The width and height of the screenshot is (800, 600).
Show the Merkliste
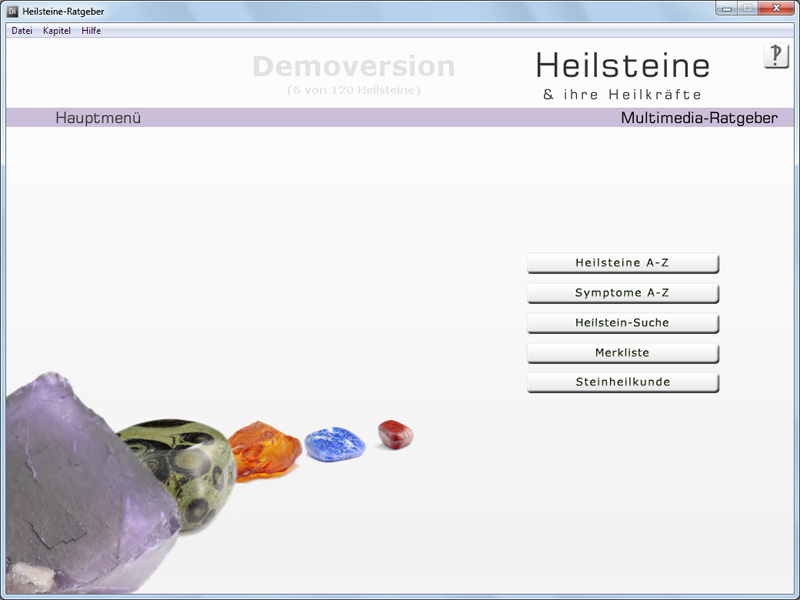622,353
